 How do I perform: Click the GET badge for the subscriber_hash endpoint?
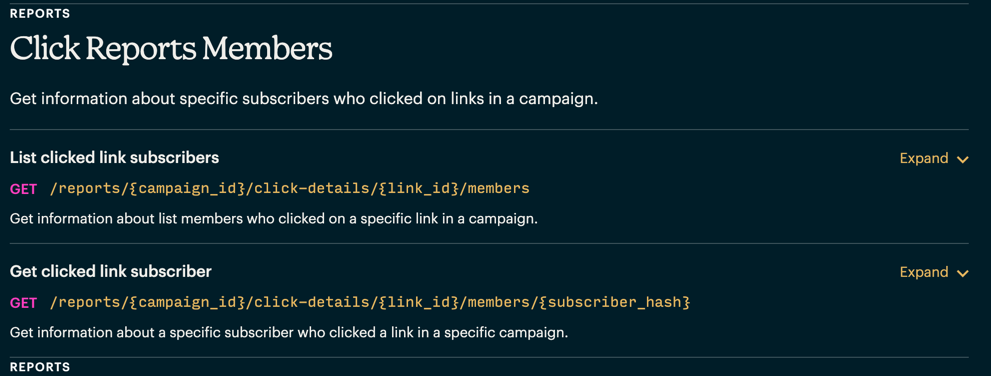point(23,303)
